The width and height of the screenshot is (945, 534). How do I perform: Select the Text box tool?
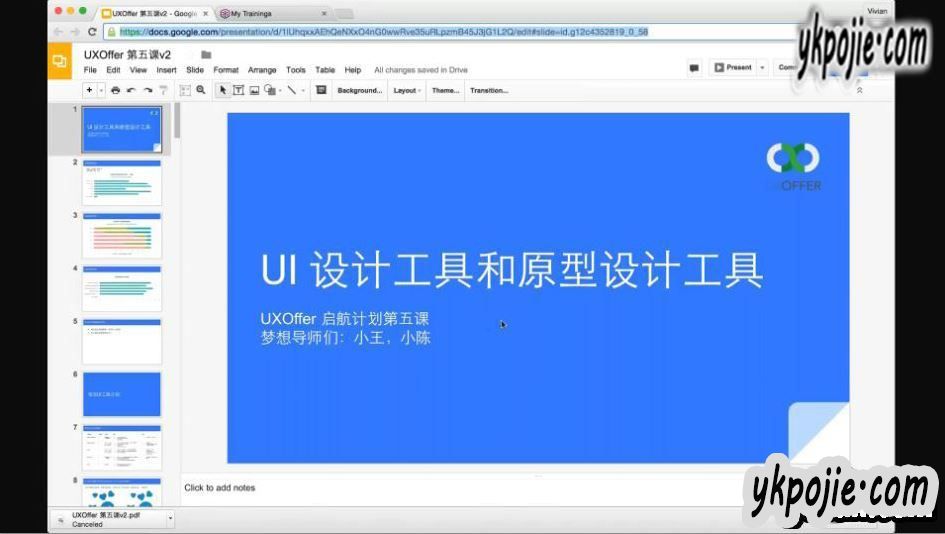(238, 90)
